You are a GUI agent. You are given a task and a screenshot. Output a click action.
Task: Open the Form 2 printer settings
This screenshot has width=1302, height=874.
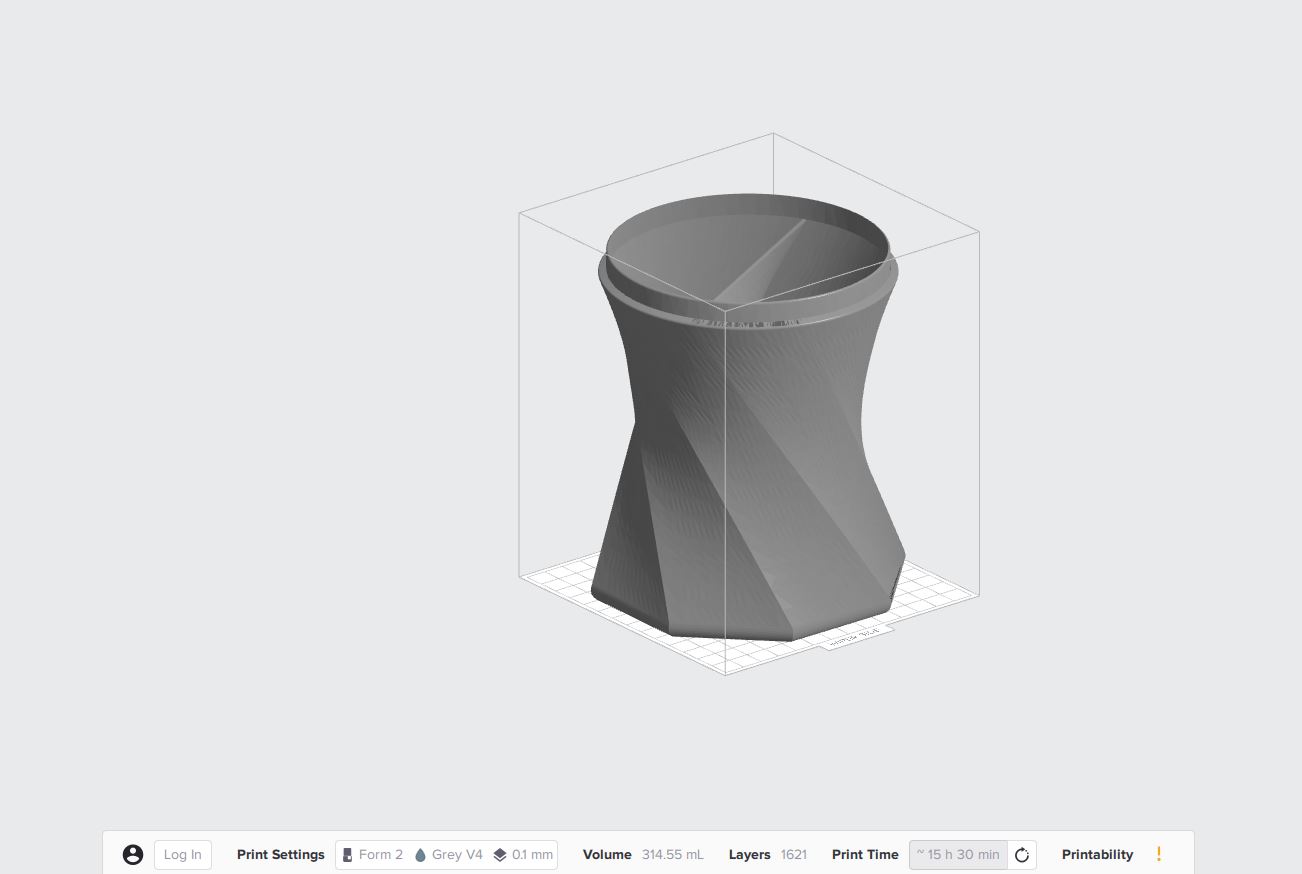point(446,855)
